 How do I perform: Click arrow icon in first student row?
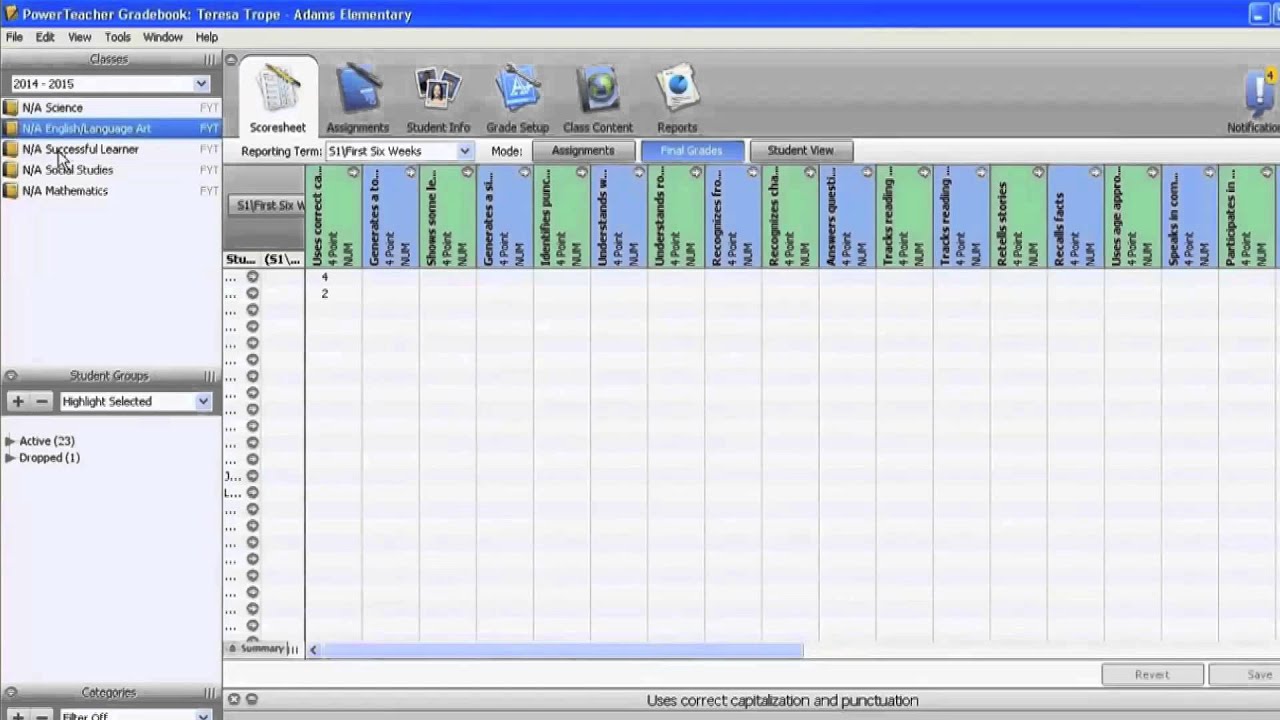click(x=252, y=277)
